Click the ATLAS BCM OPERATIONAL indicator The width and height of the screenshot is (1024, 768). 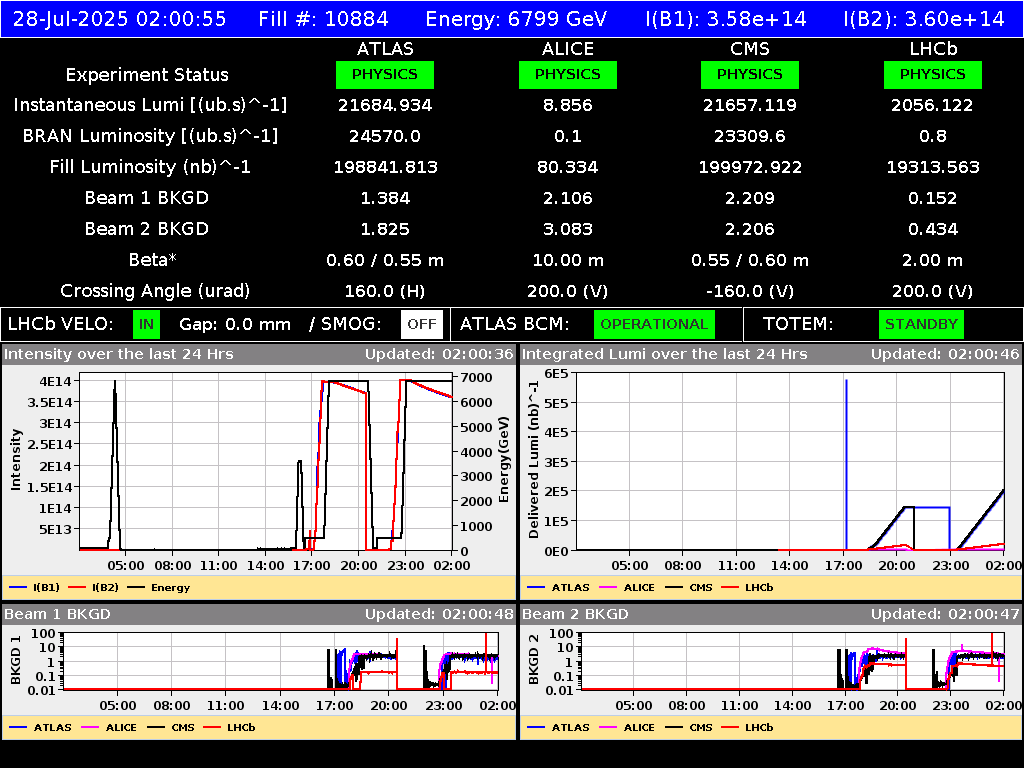pos(654,324)
